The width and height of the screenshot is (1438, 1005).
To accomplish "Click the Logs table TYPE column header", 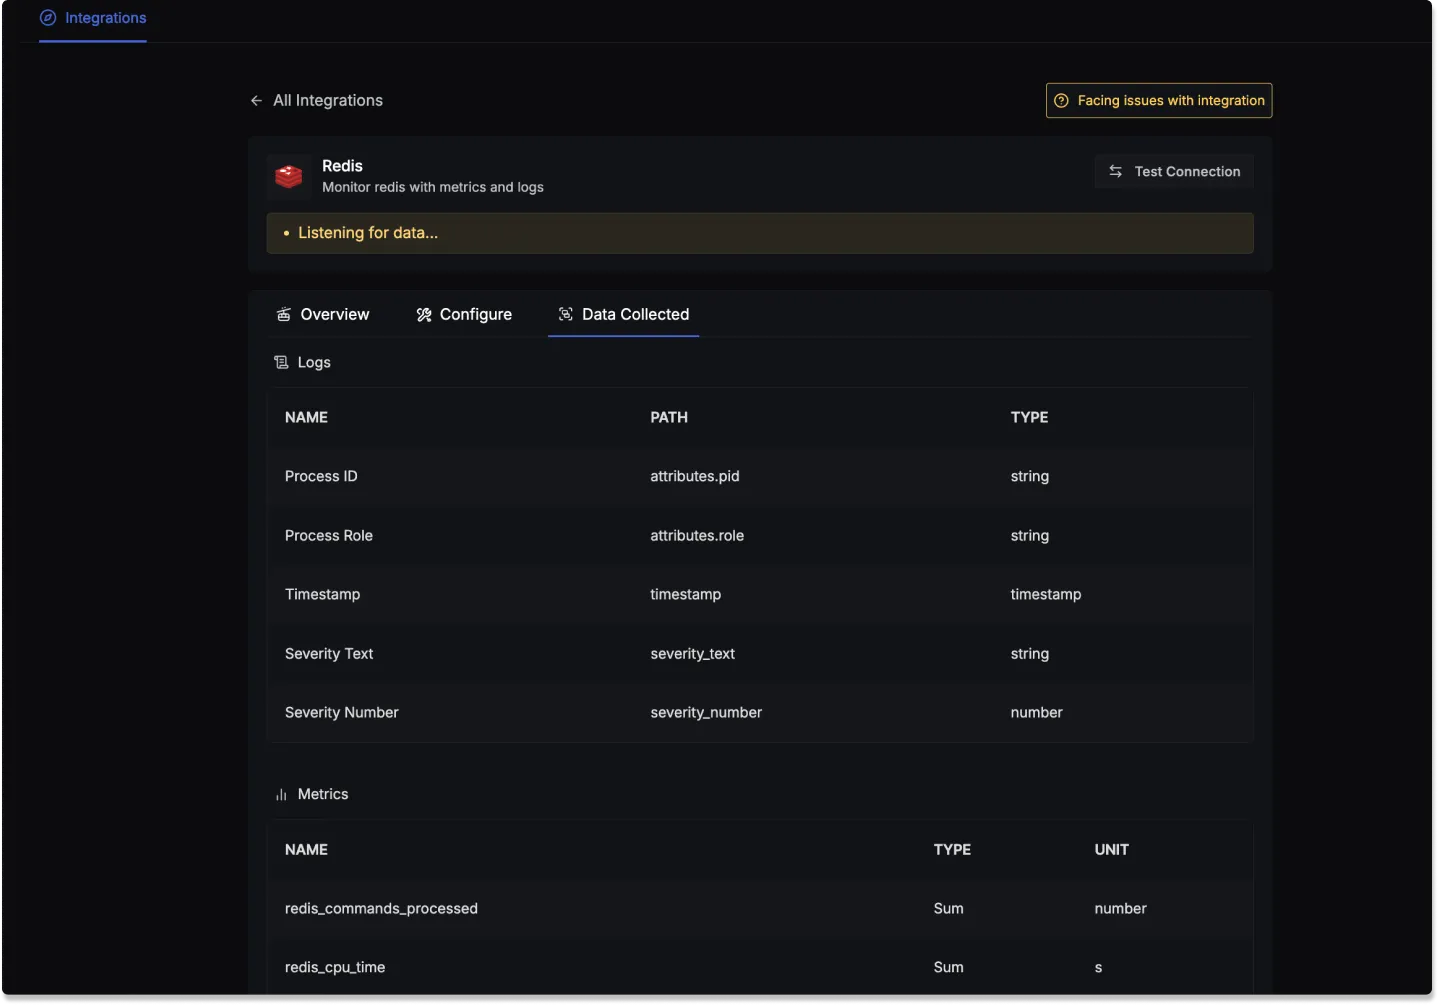I will 1029,418.
